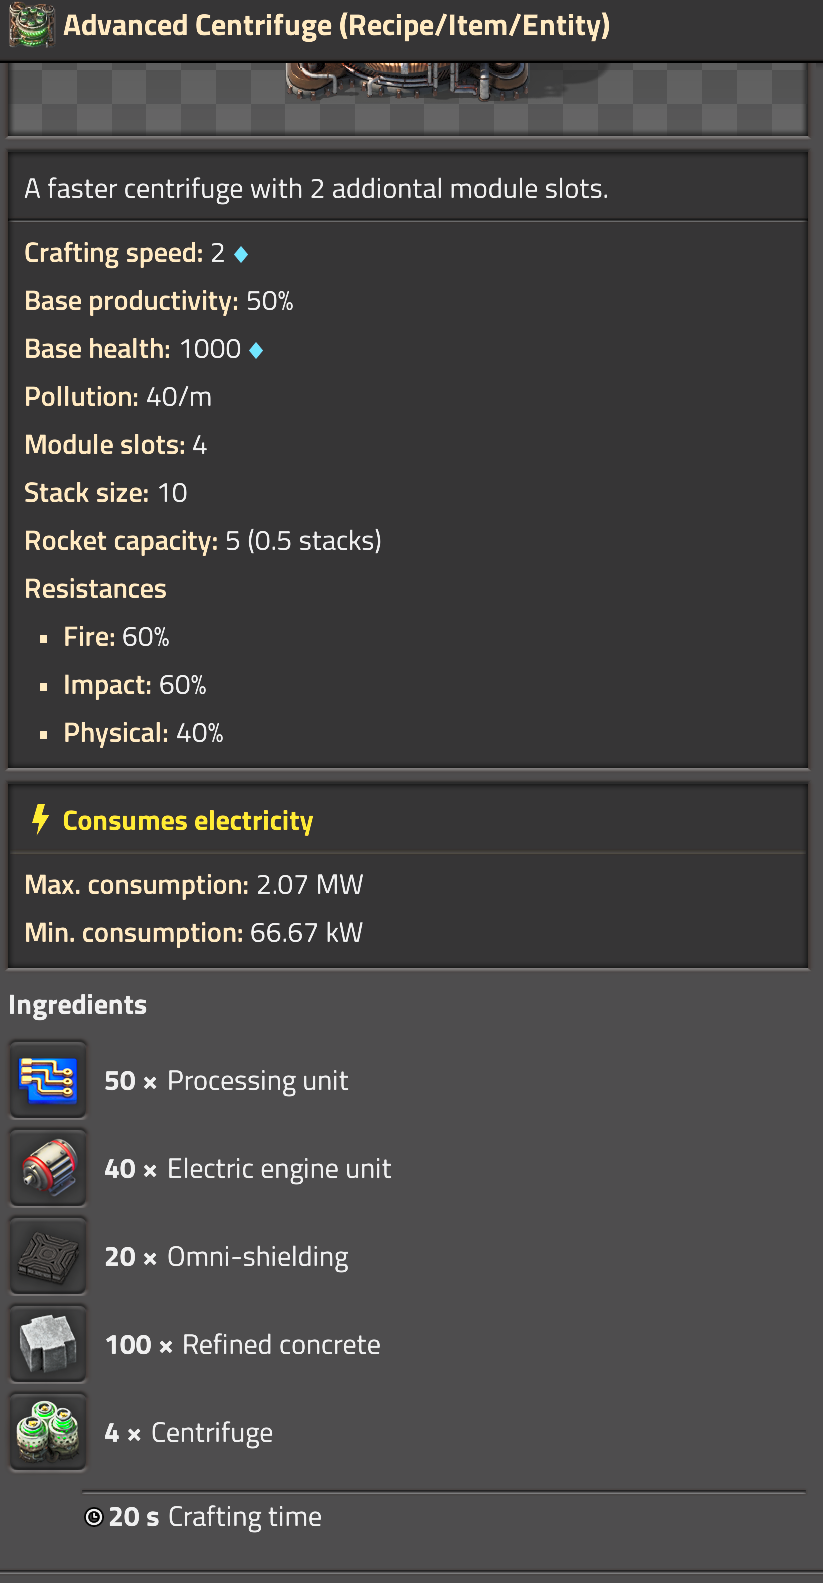Click the lightning bolt electricity icon
The width and height of the screenshot is (823, 1583).
[40, 819]
